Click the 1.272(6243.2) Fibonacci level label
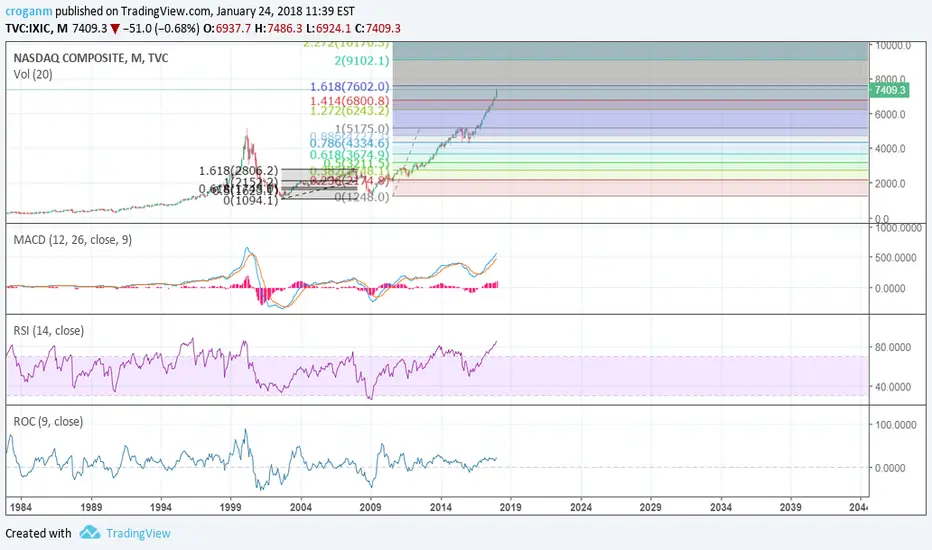 [x=350, y=111]
